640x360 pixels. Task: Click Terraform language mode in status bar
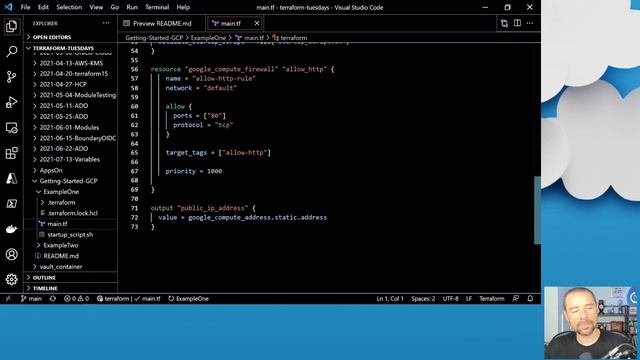pos(491,299)
